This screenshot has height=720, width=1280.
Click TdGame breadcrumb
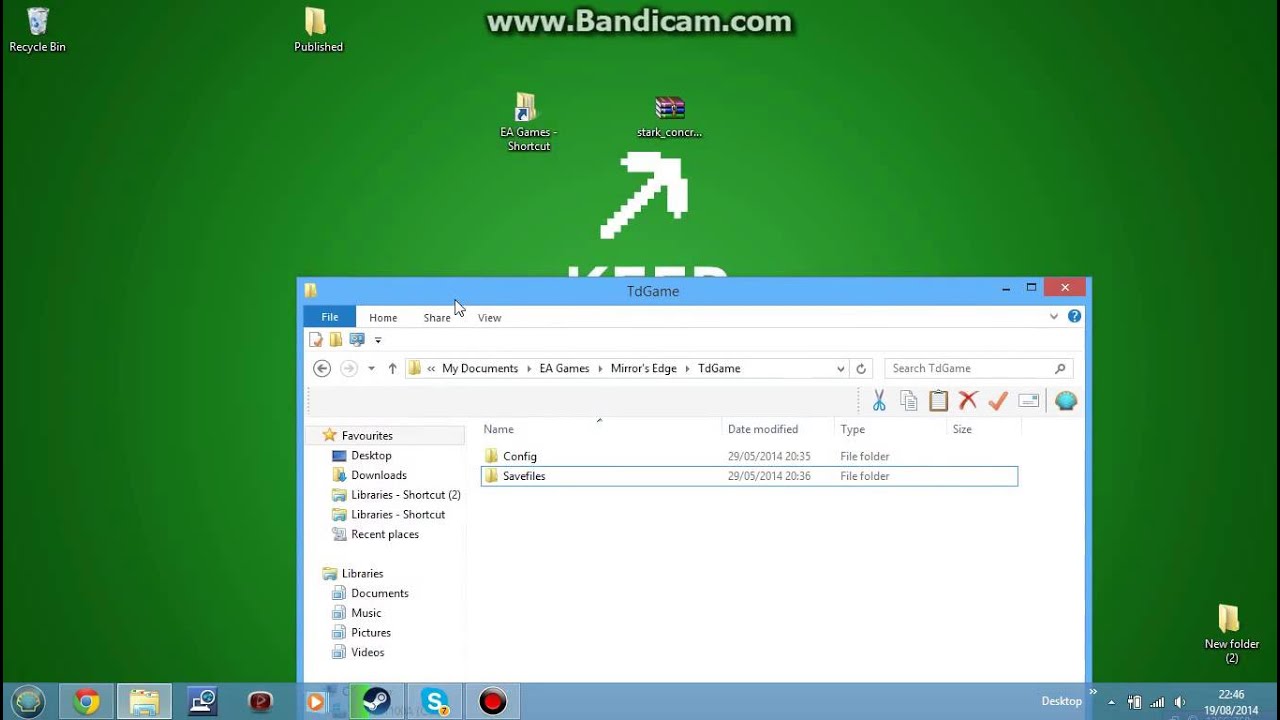(x=719, y=368)
